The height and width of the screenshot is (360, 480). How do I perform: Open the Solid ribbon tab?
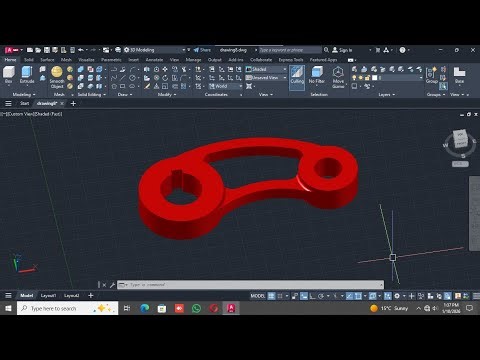point(29,60)
